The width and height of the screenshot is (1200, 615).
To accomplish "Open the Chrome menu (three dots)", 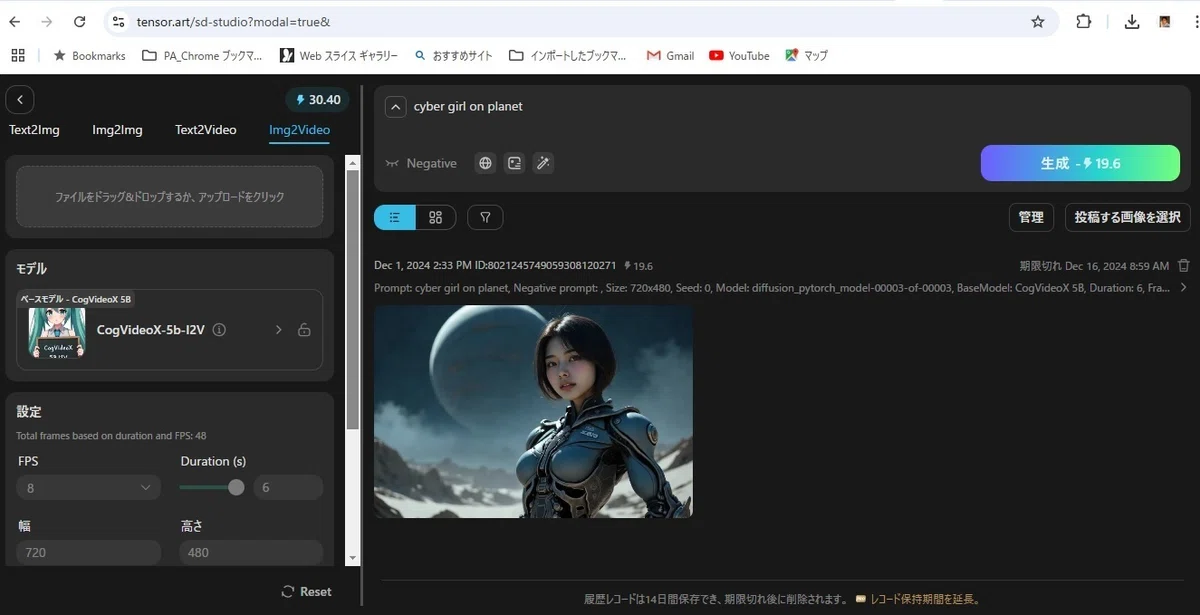I will coord(1195,21).
